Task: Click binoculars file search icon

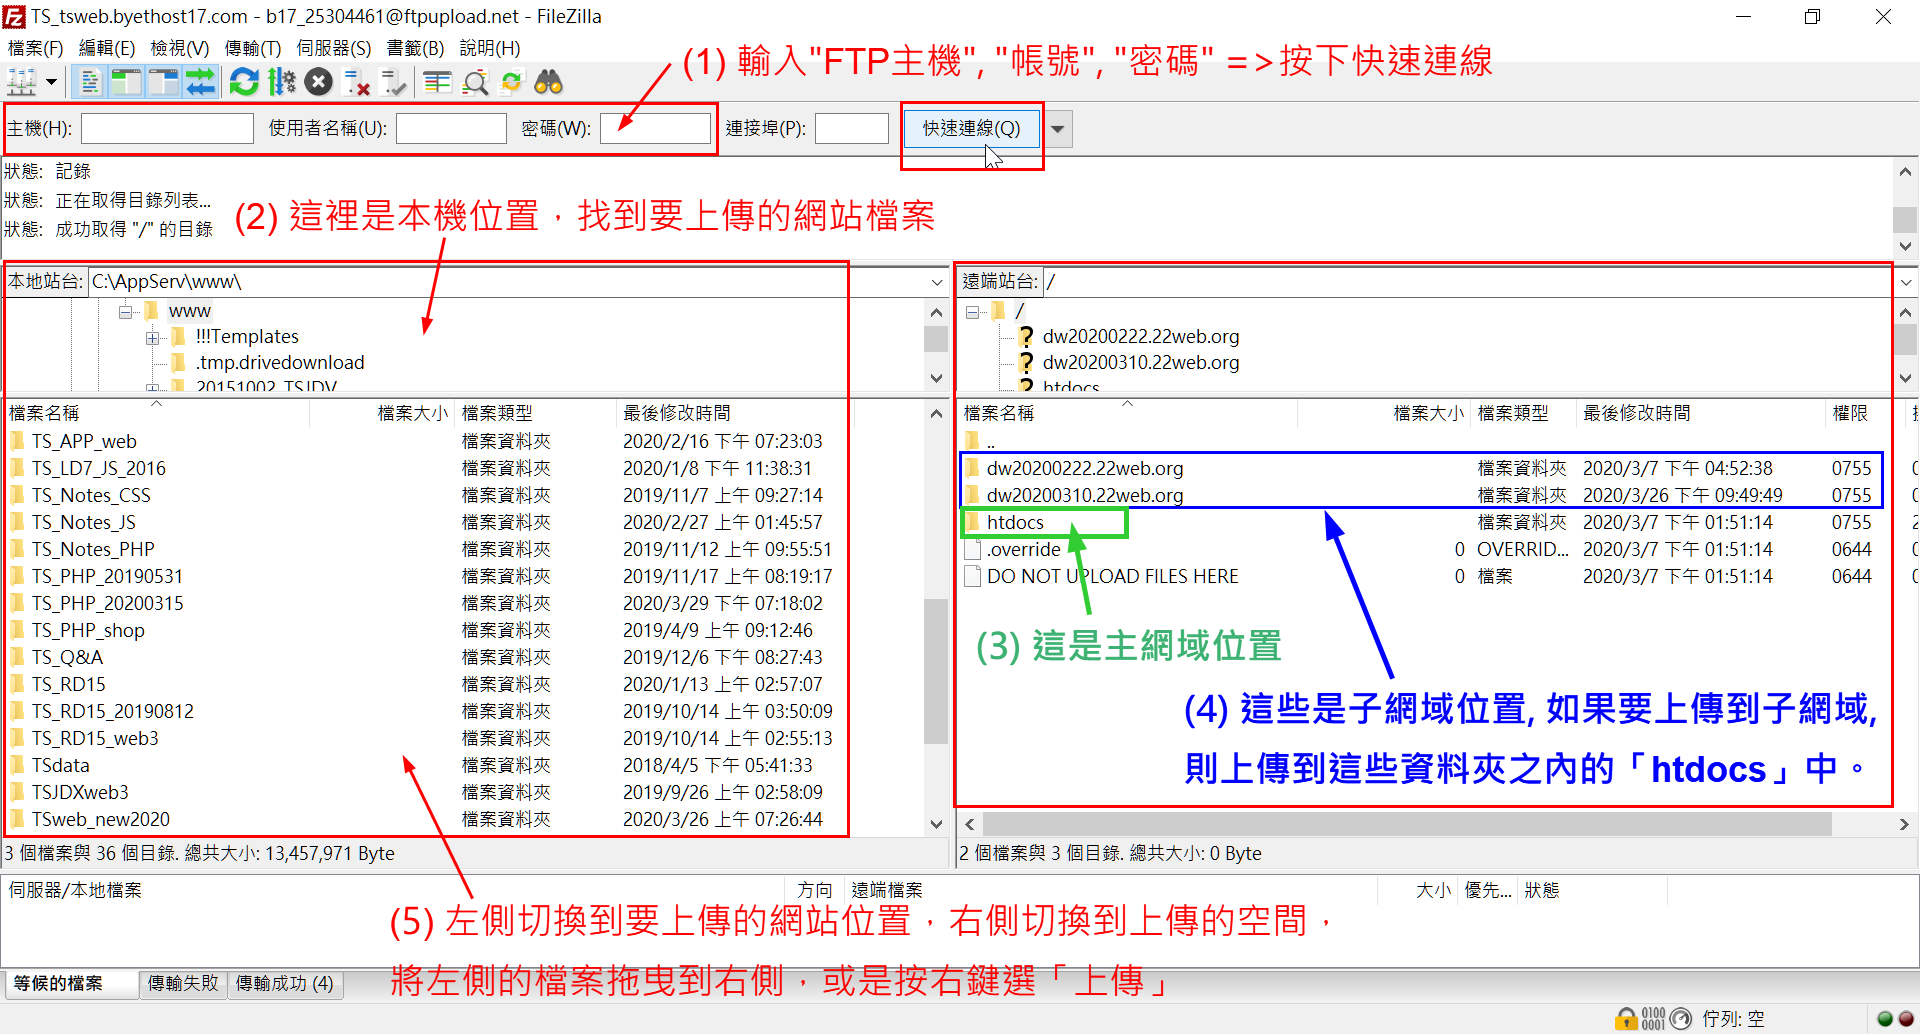Action: (548, 82)
